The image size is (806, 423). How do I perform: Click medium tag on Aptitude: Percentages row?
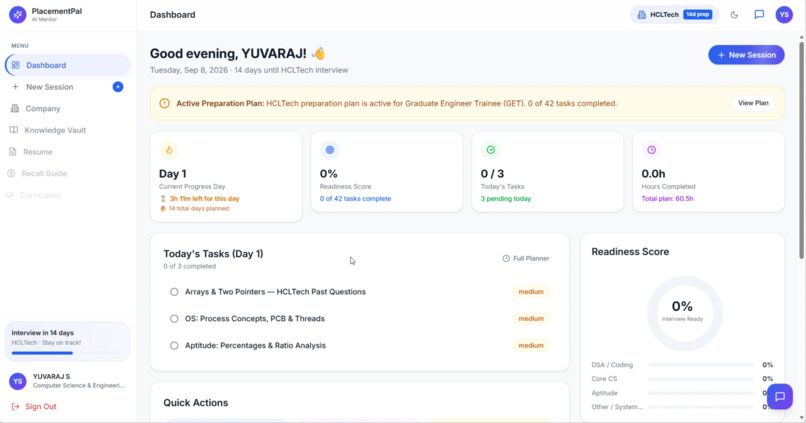pyautogui.click(x=531, y=345)
